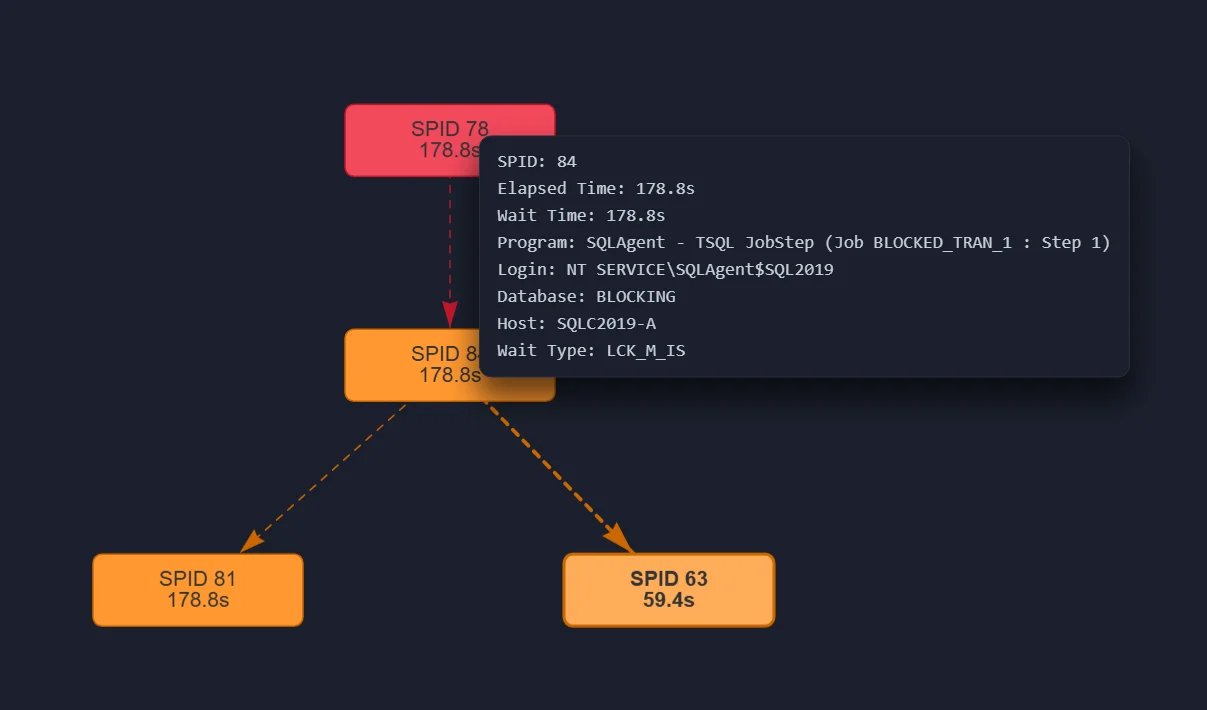Click the Wait Time 178.8s row
1207x710 pixels.
[x=581, y=215]
